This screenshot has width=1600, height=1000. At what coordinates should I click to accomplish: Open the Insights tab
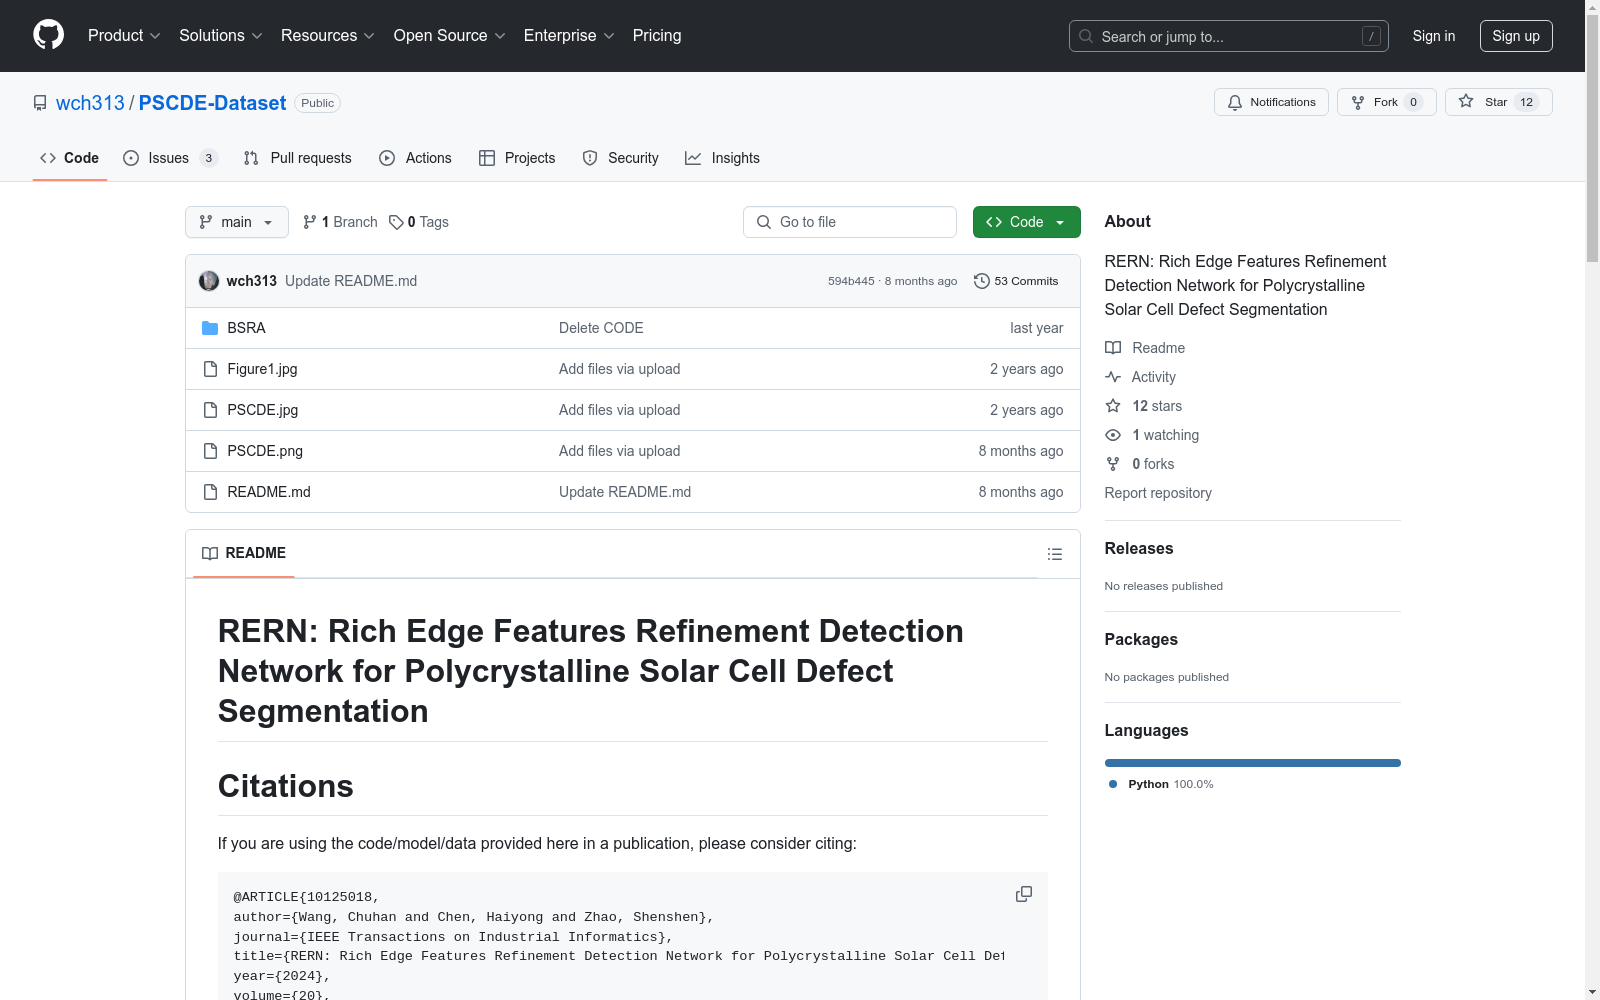(722, 158)
